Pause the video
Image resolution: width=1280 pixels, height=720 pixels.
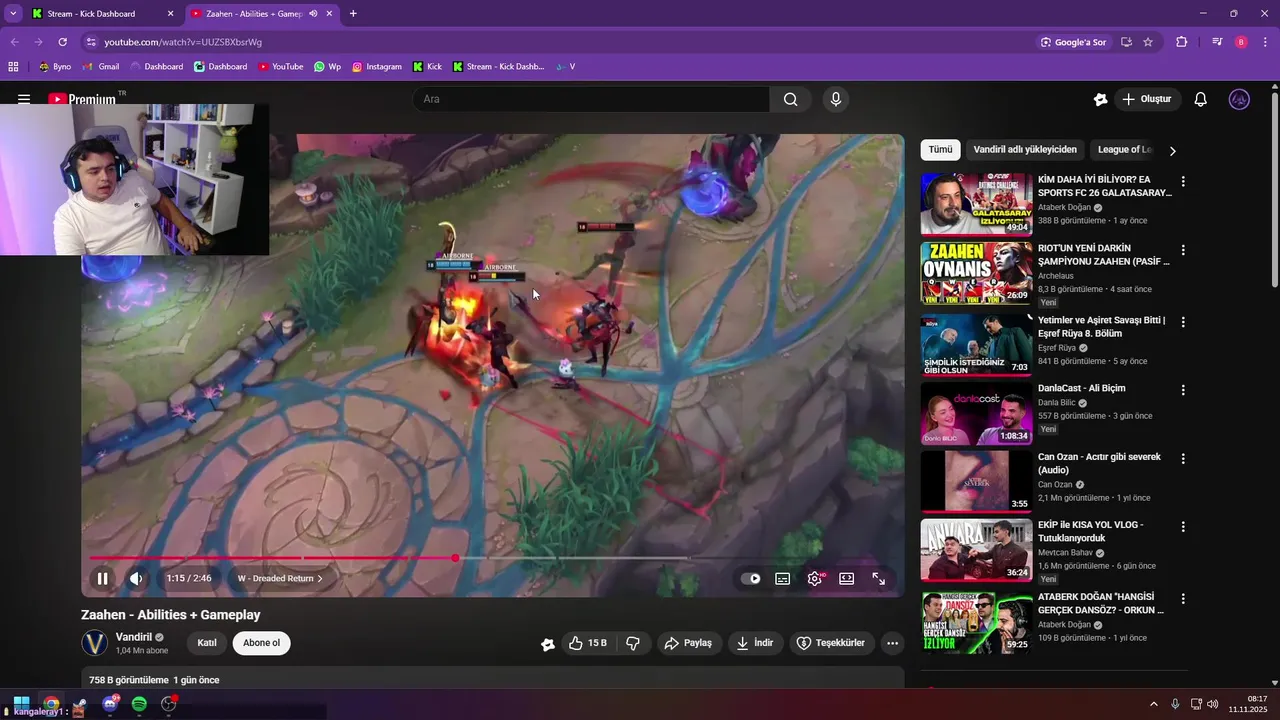[102, 578]
